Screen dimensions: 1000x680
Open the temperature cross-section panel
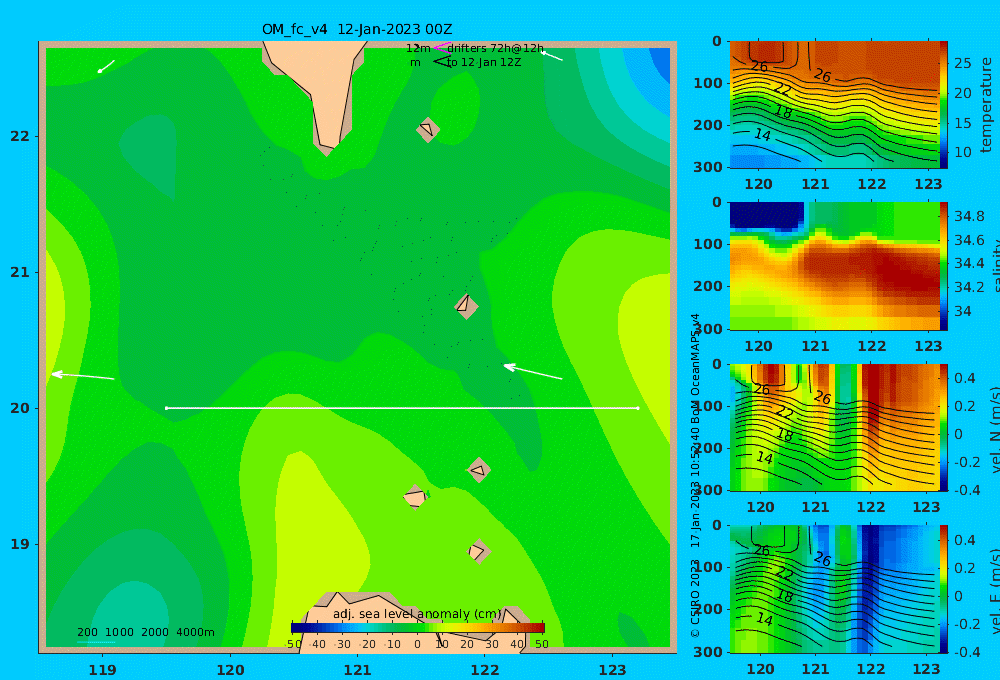834,105
